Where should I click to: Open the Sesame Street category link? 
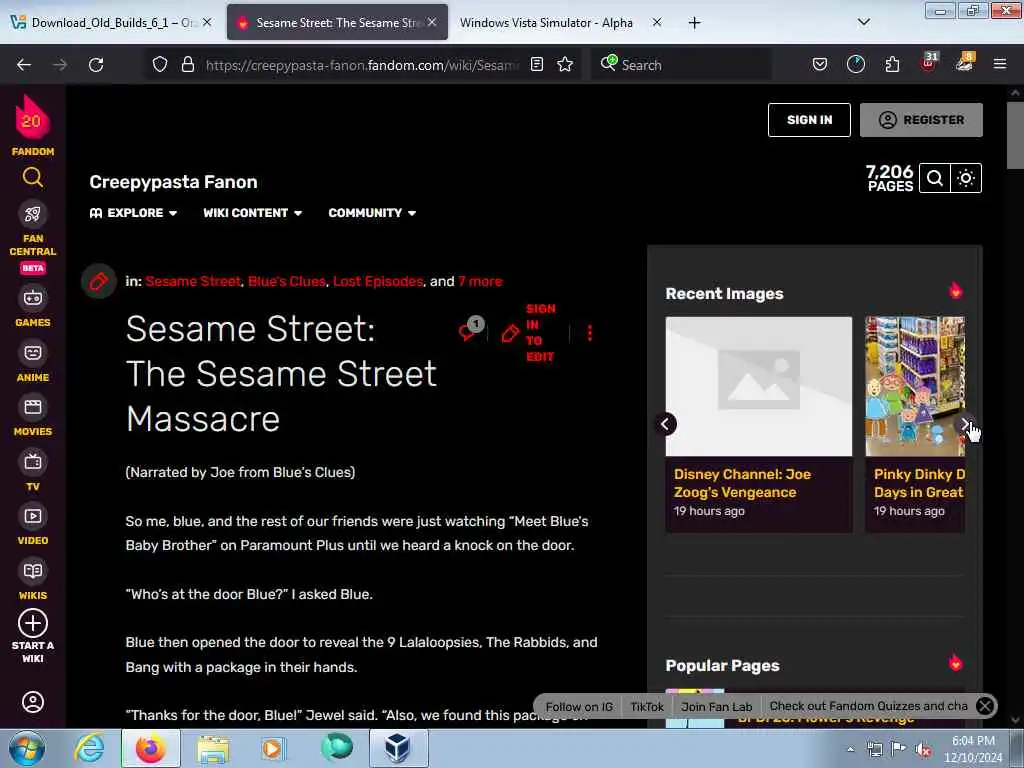(x=193, y=281)
